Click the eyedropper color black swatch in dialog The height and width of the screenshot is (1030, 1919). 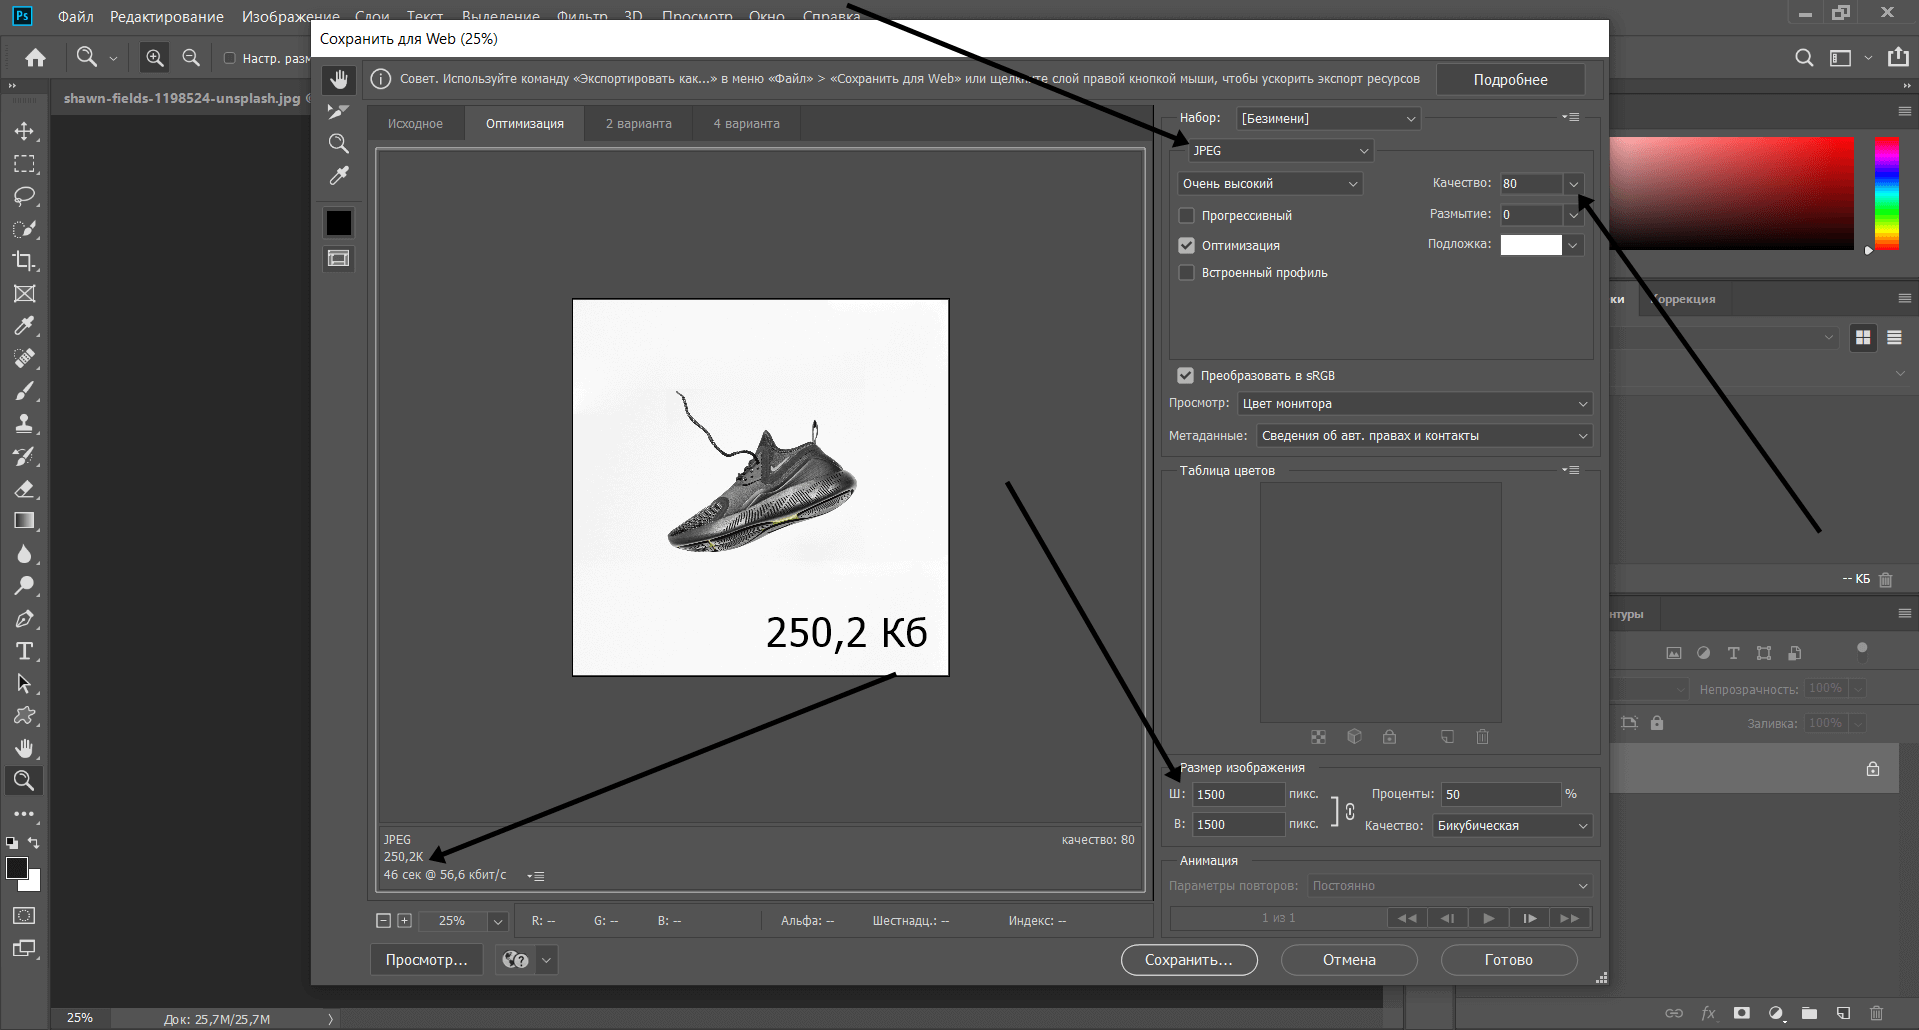pos(339,223)
